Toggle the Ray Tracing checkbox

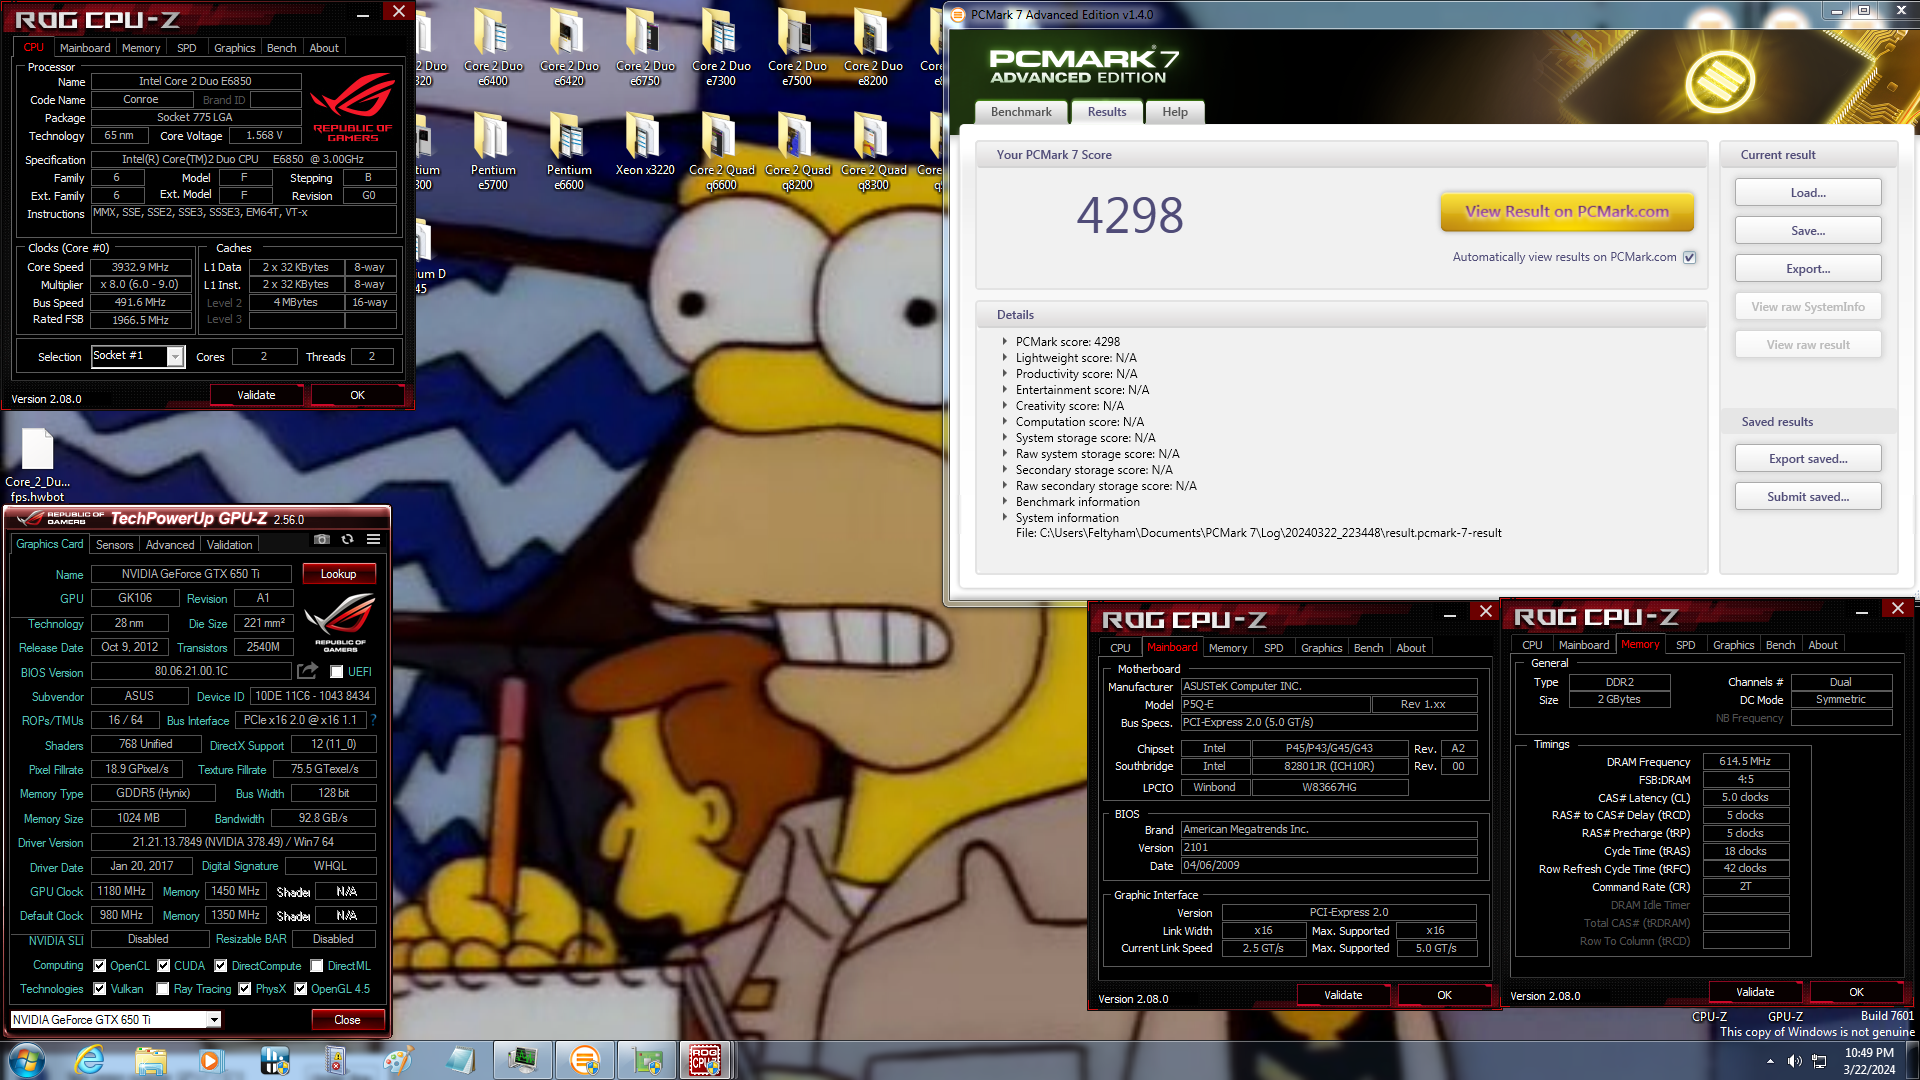162,989
